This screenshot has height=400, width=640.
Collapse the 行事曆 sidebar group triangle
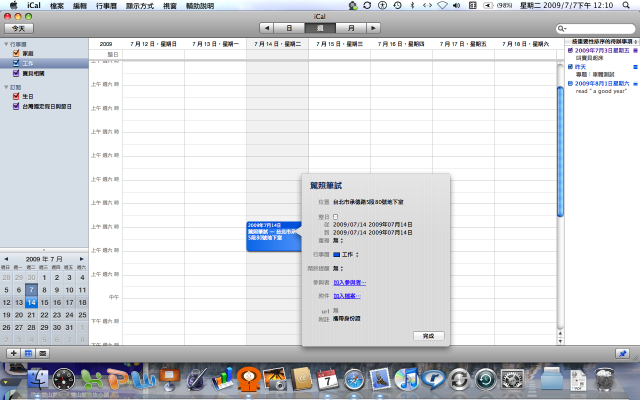tap(6, 44)
